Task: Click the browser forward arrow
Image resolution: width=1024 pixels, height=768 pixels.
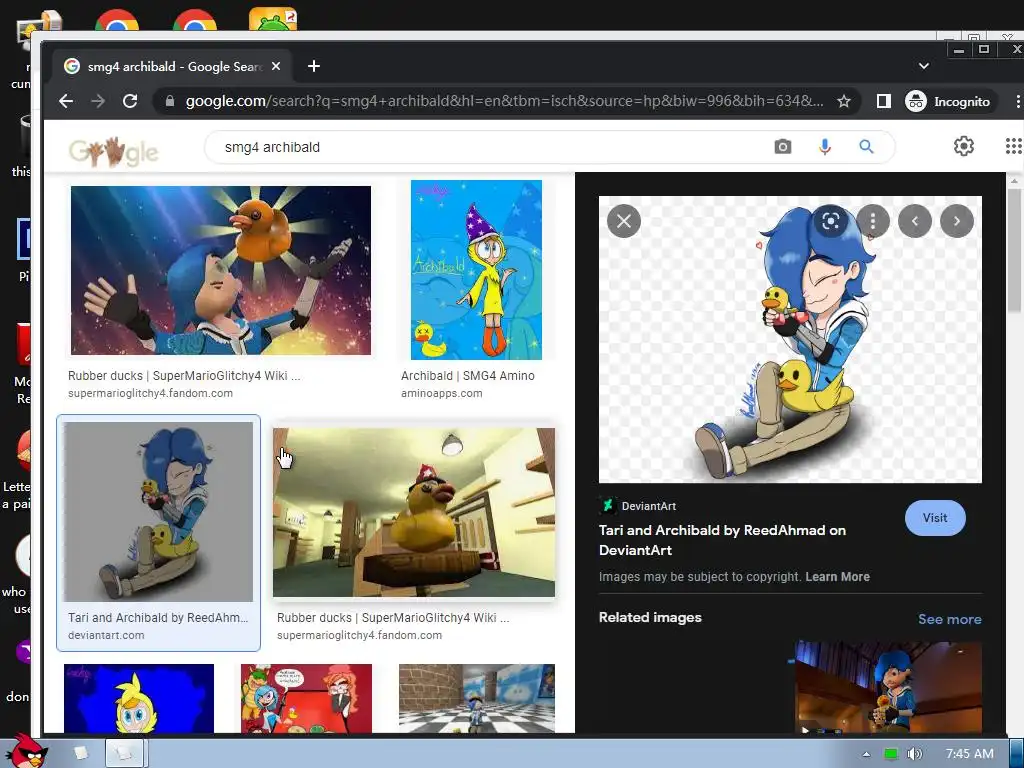Action: click(98, 101)
